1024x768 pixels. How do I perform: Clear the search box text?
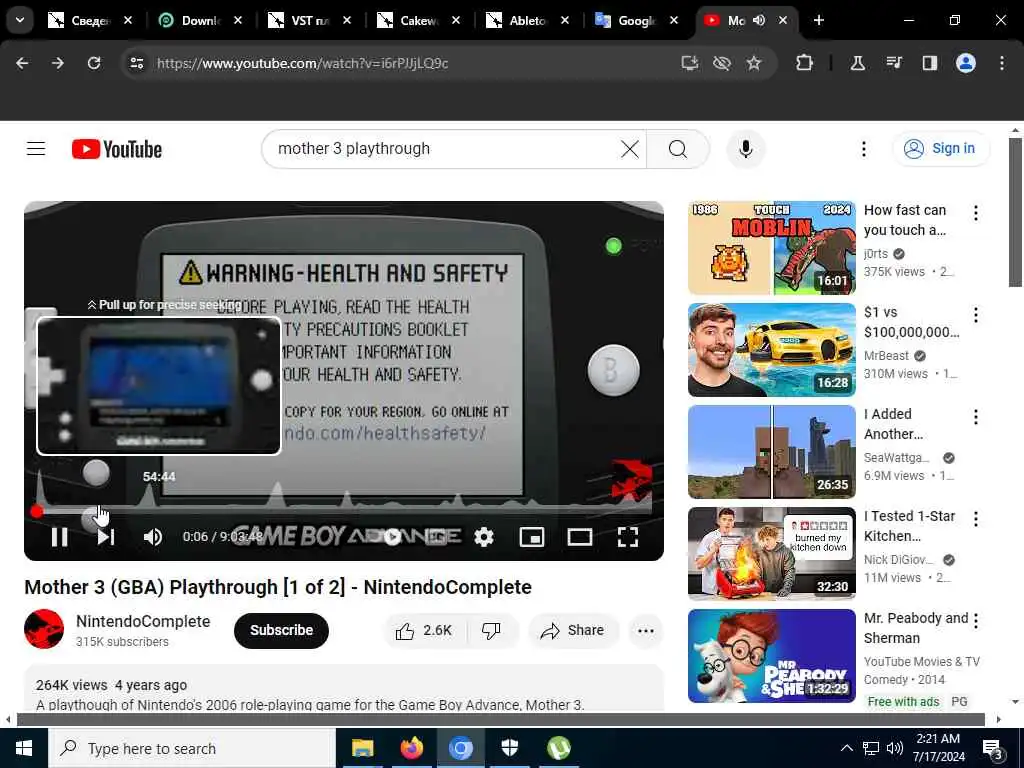[x=630, y=149]
